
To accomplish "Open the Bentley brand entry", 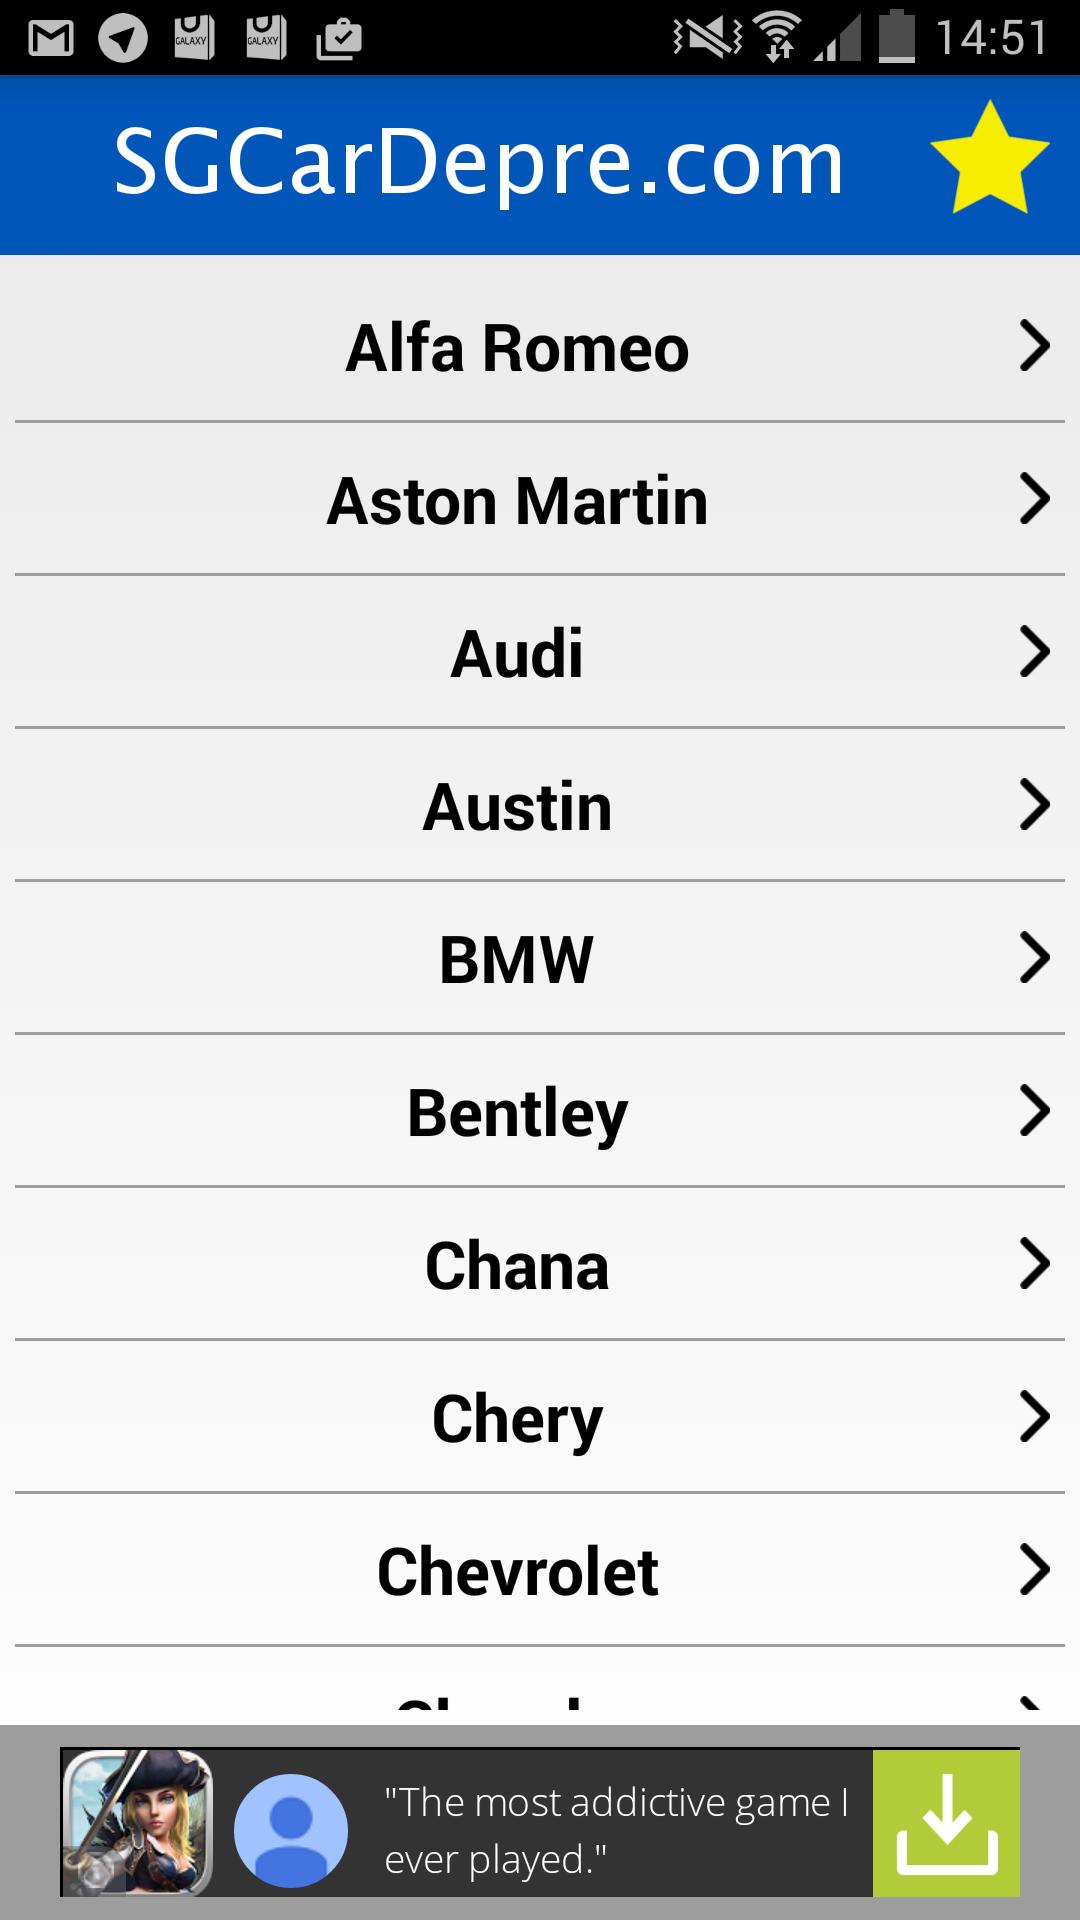I will (517, 1112).
